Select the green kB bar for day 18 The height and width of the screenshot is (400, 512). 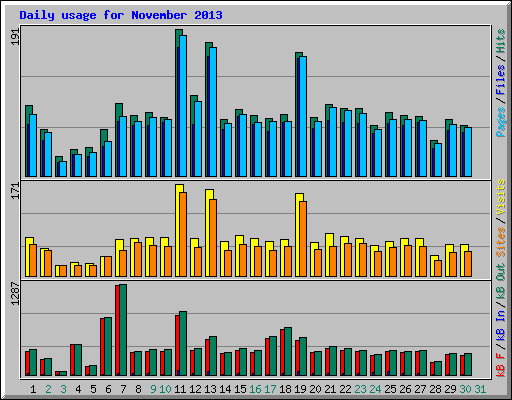[288, 352]
